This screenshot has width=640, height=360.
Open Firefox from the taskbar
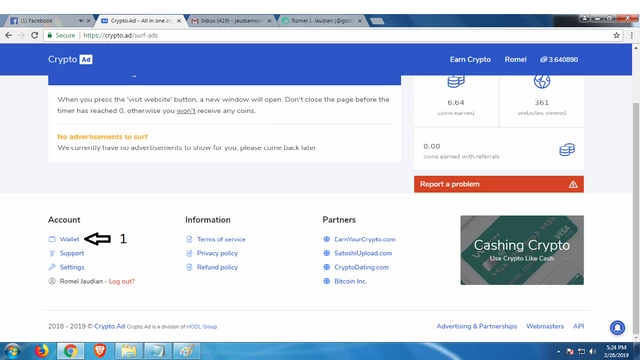click(41, 351)
